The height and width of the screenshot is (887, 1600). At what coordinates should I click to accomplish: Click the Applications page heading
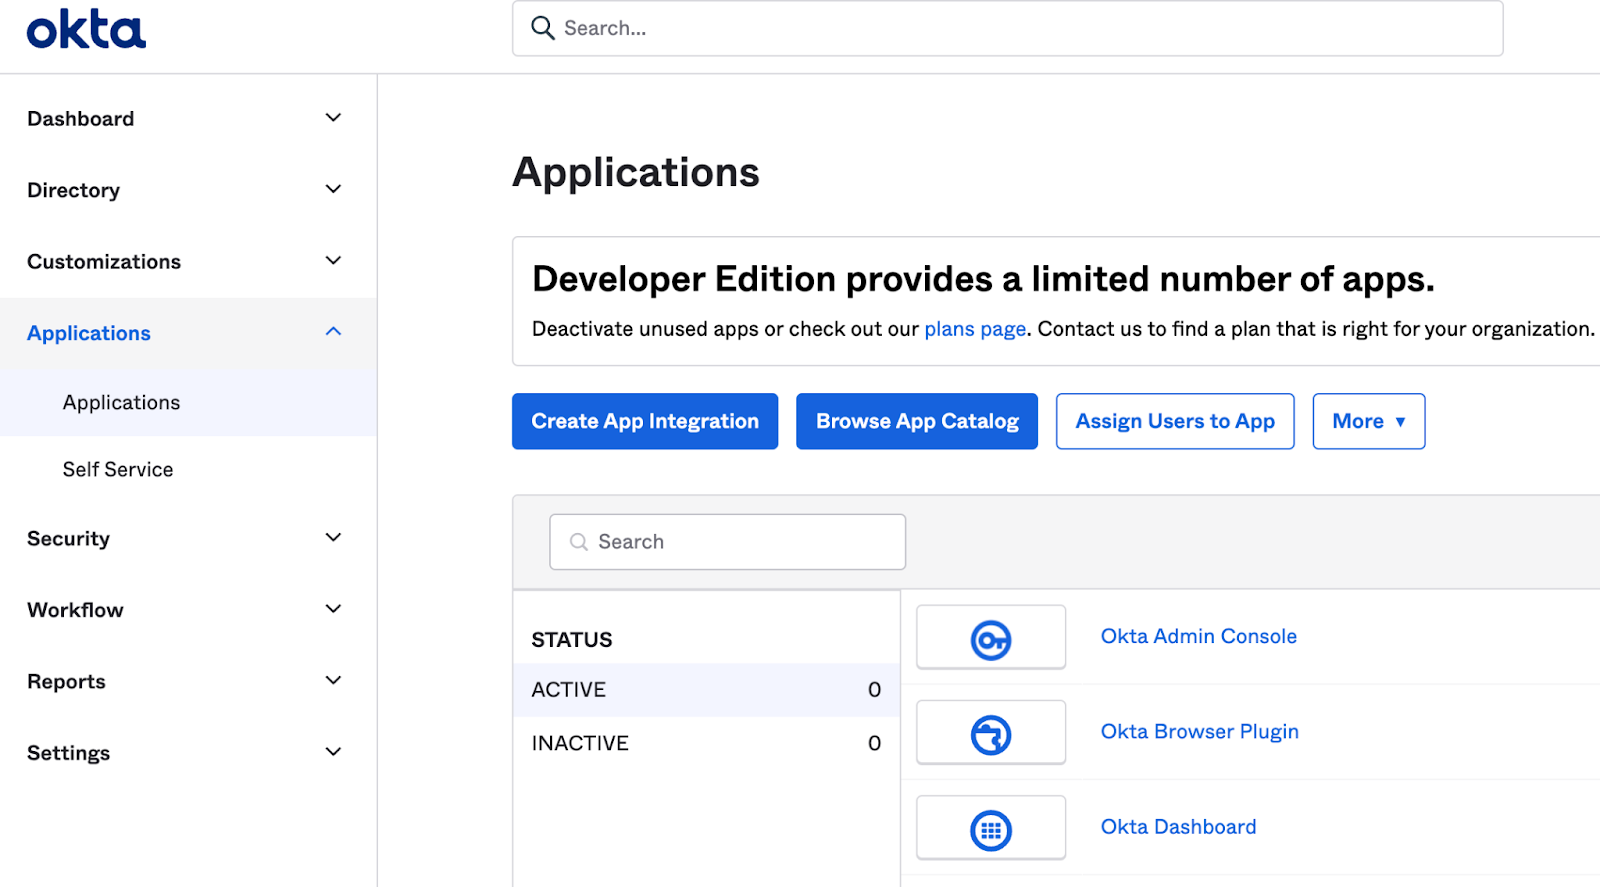point(636,173)
